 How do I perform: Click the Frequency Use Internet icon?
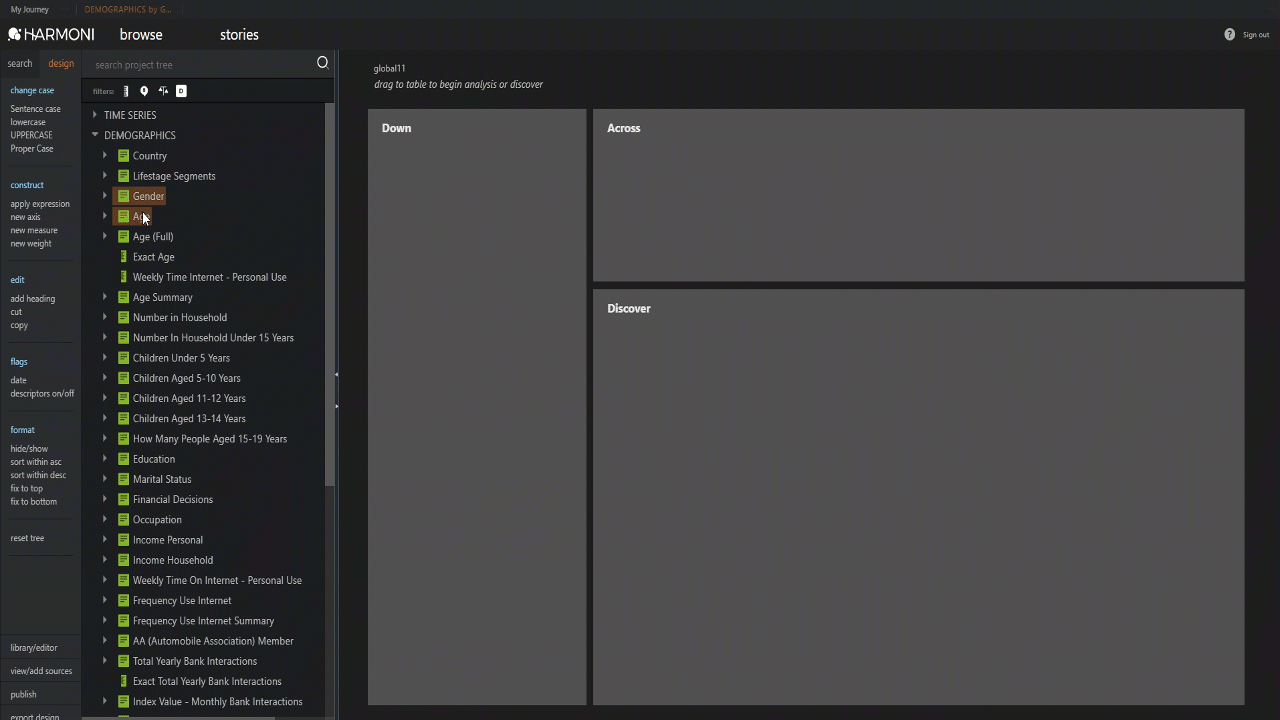tap(123, 601)
